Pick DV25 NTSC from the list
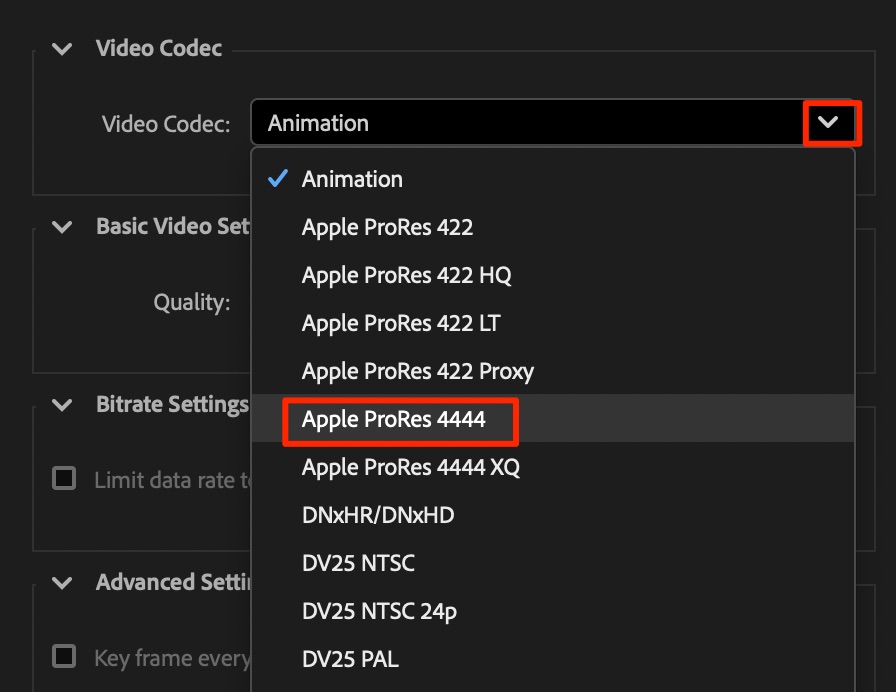Viewport: 896px width, 692px height. pyautogui.click(x=358, y=564)
